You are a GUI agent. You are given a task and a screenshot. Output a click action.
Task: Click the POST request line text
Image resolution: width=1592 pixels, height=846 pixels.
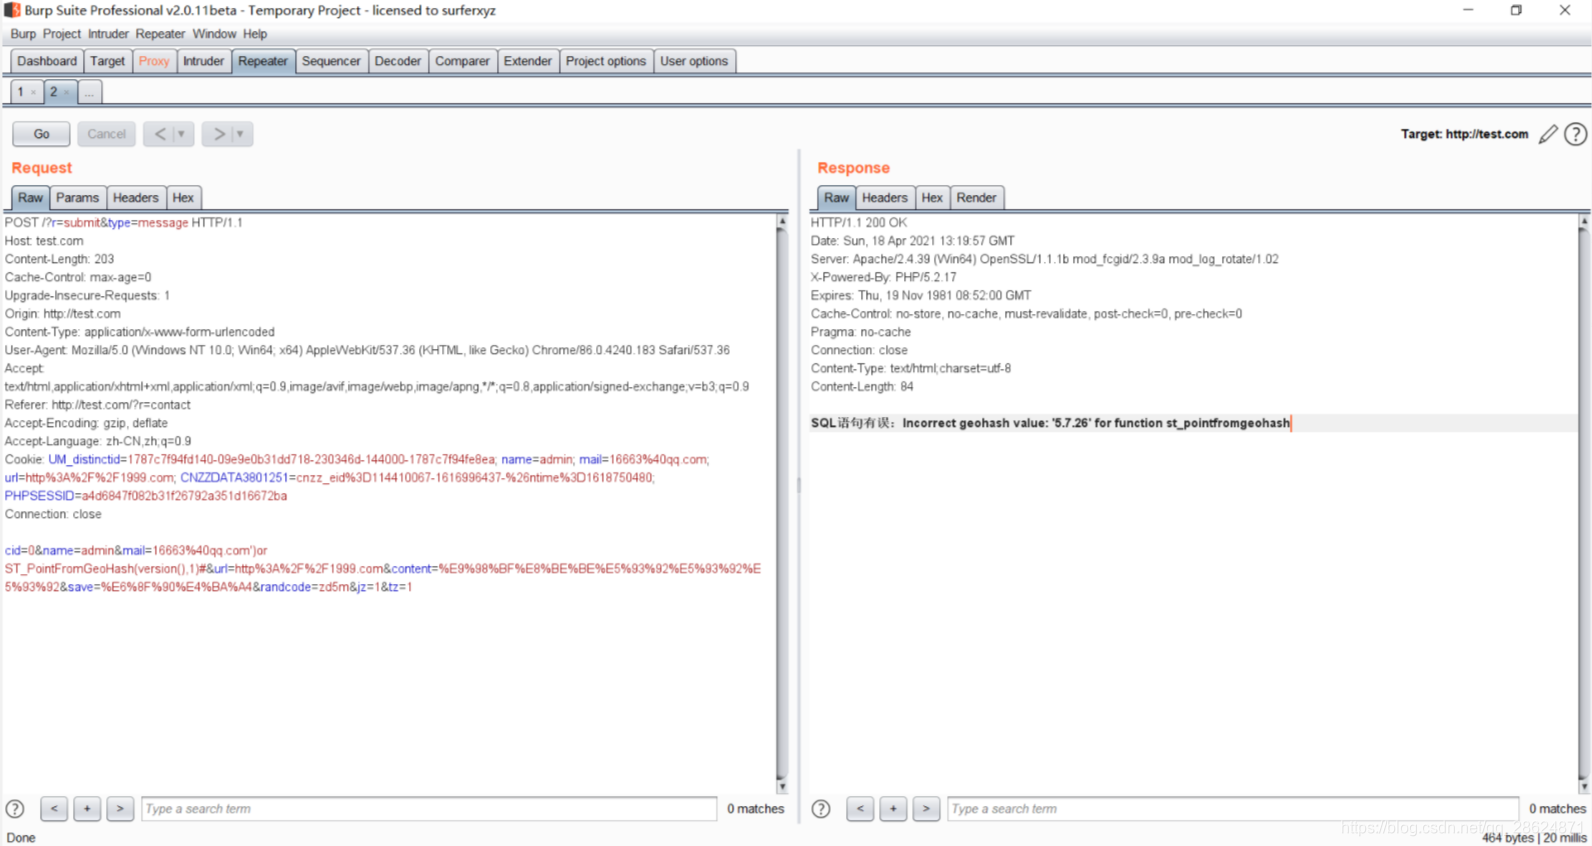(124, 223)
